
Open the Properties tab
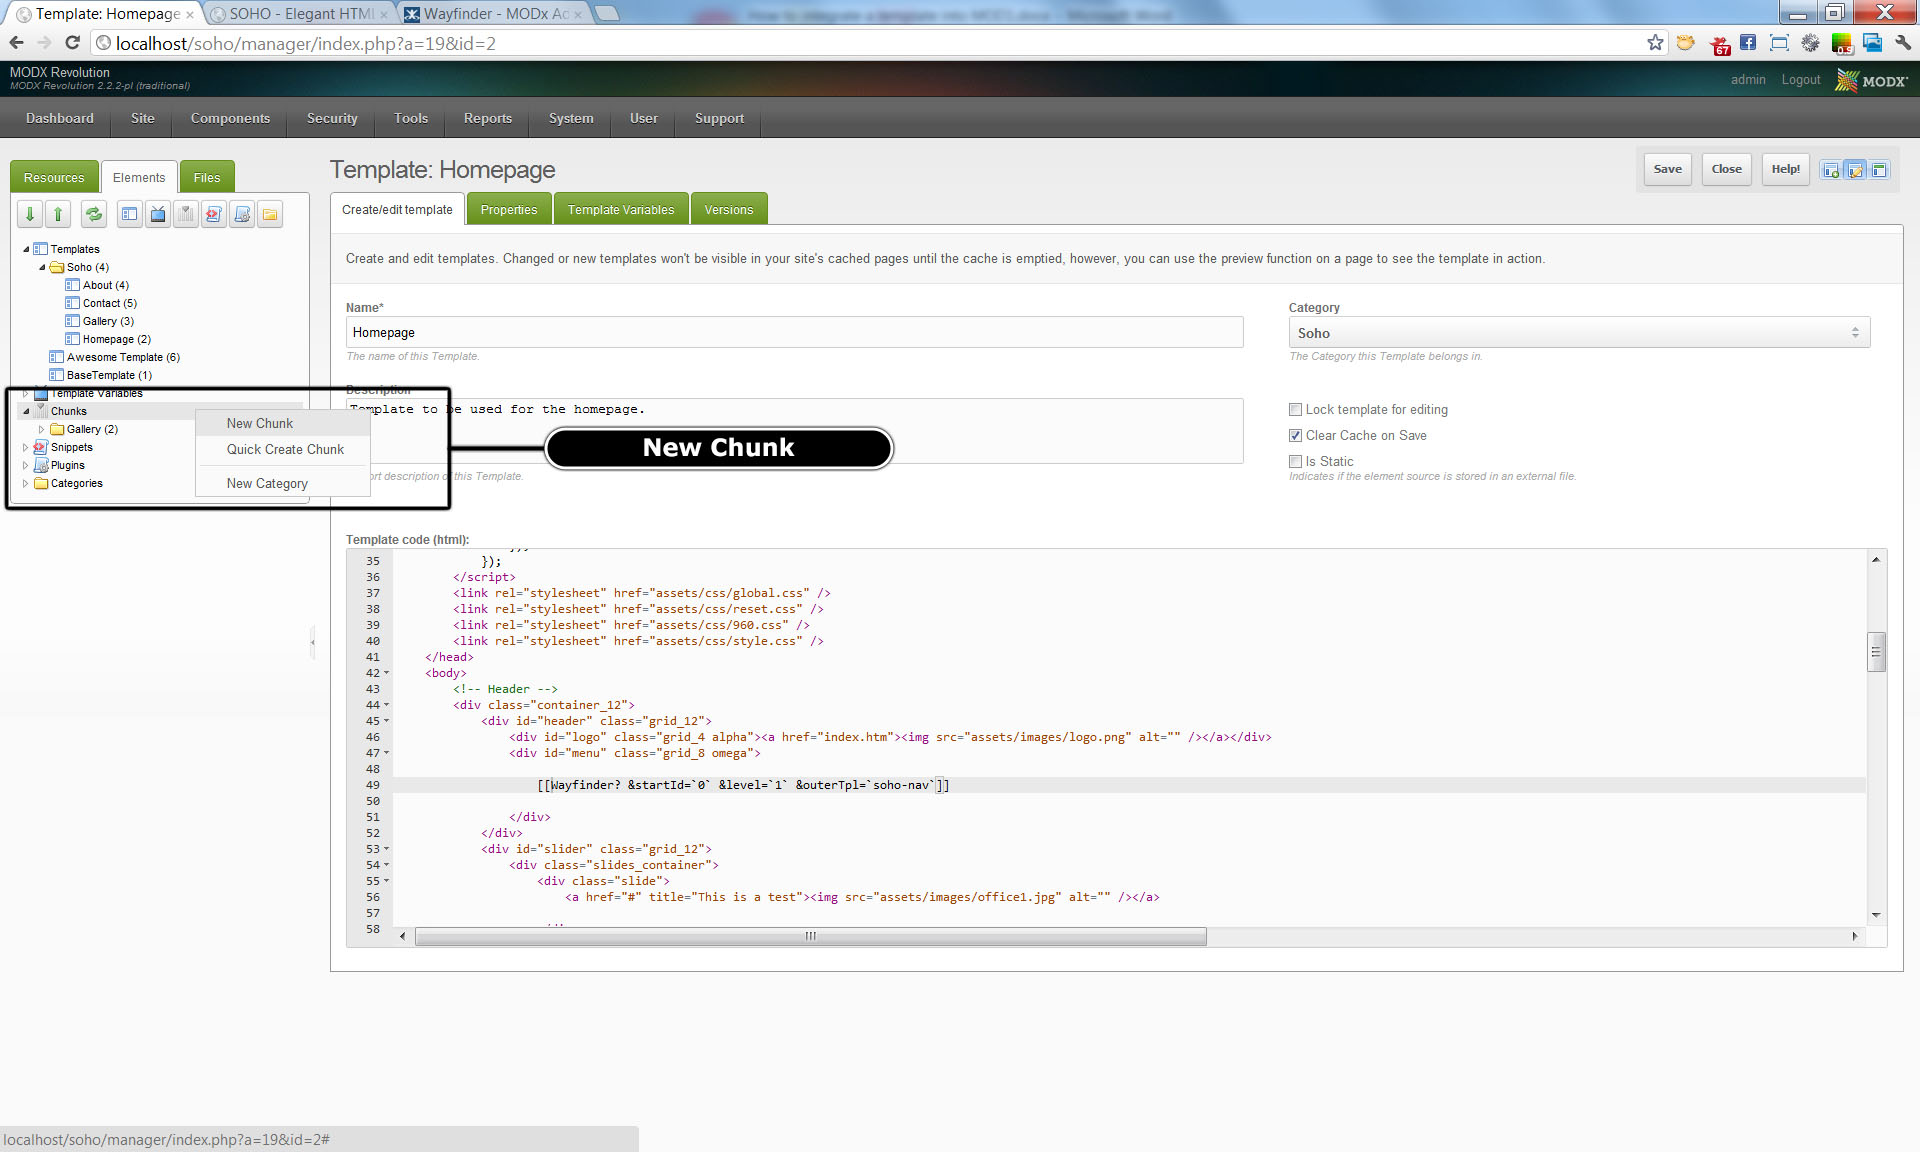click(509, 209)
